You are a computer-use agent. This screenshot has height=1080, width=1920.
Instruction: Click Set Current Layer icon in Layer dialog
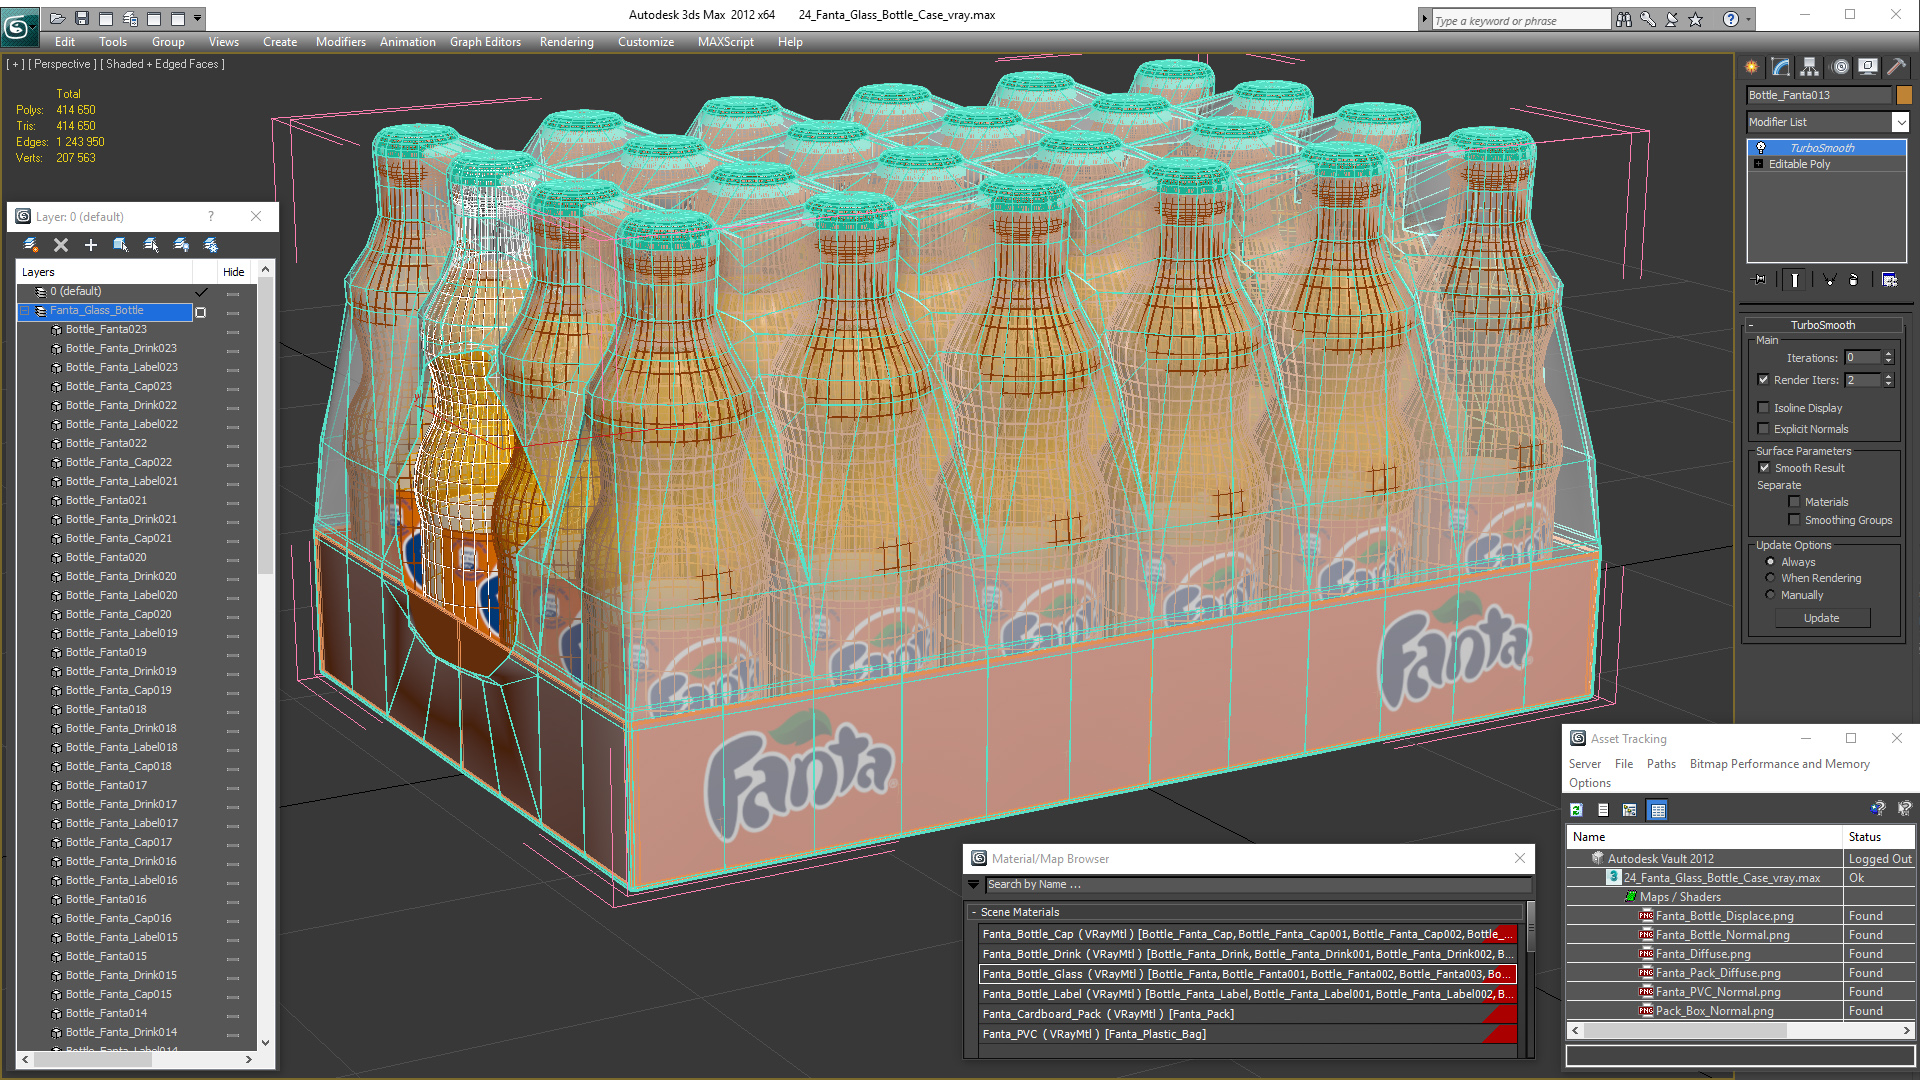[151, 245]
